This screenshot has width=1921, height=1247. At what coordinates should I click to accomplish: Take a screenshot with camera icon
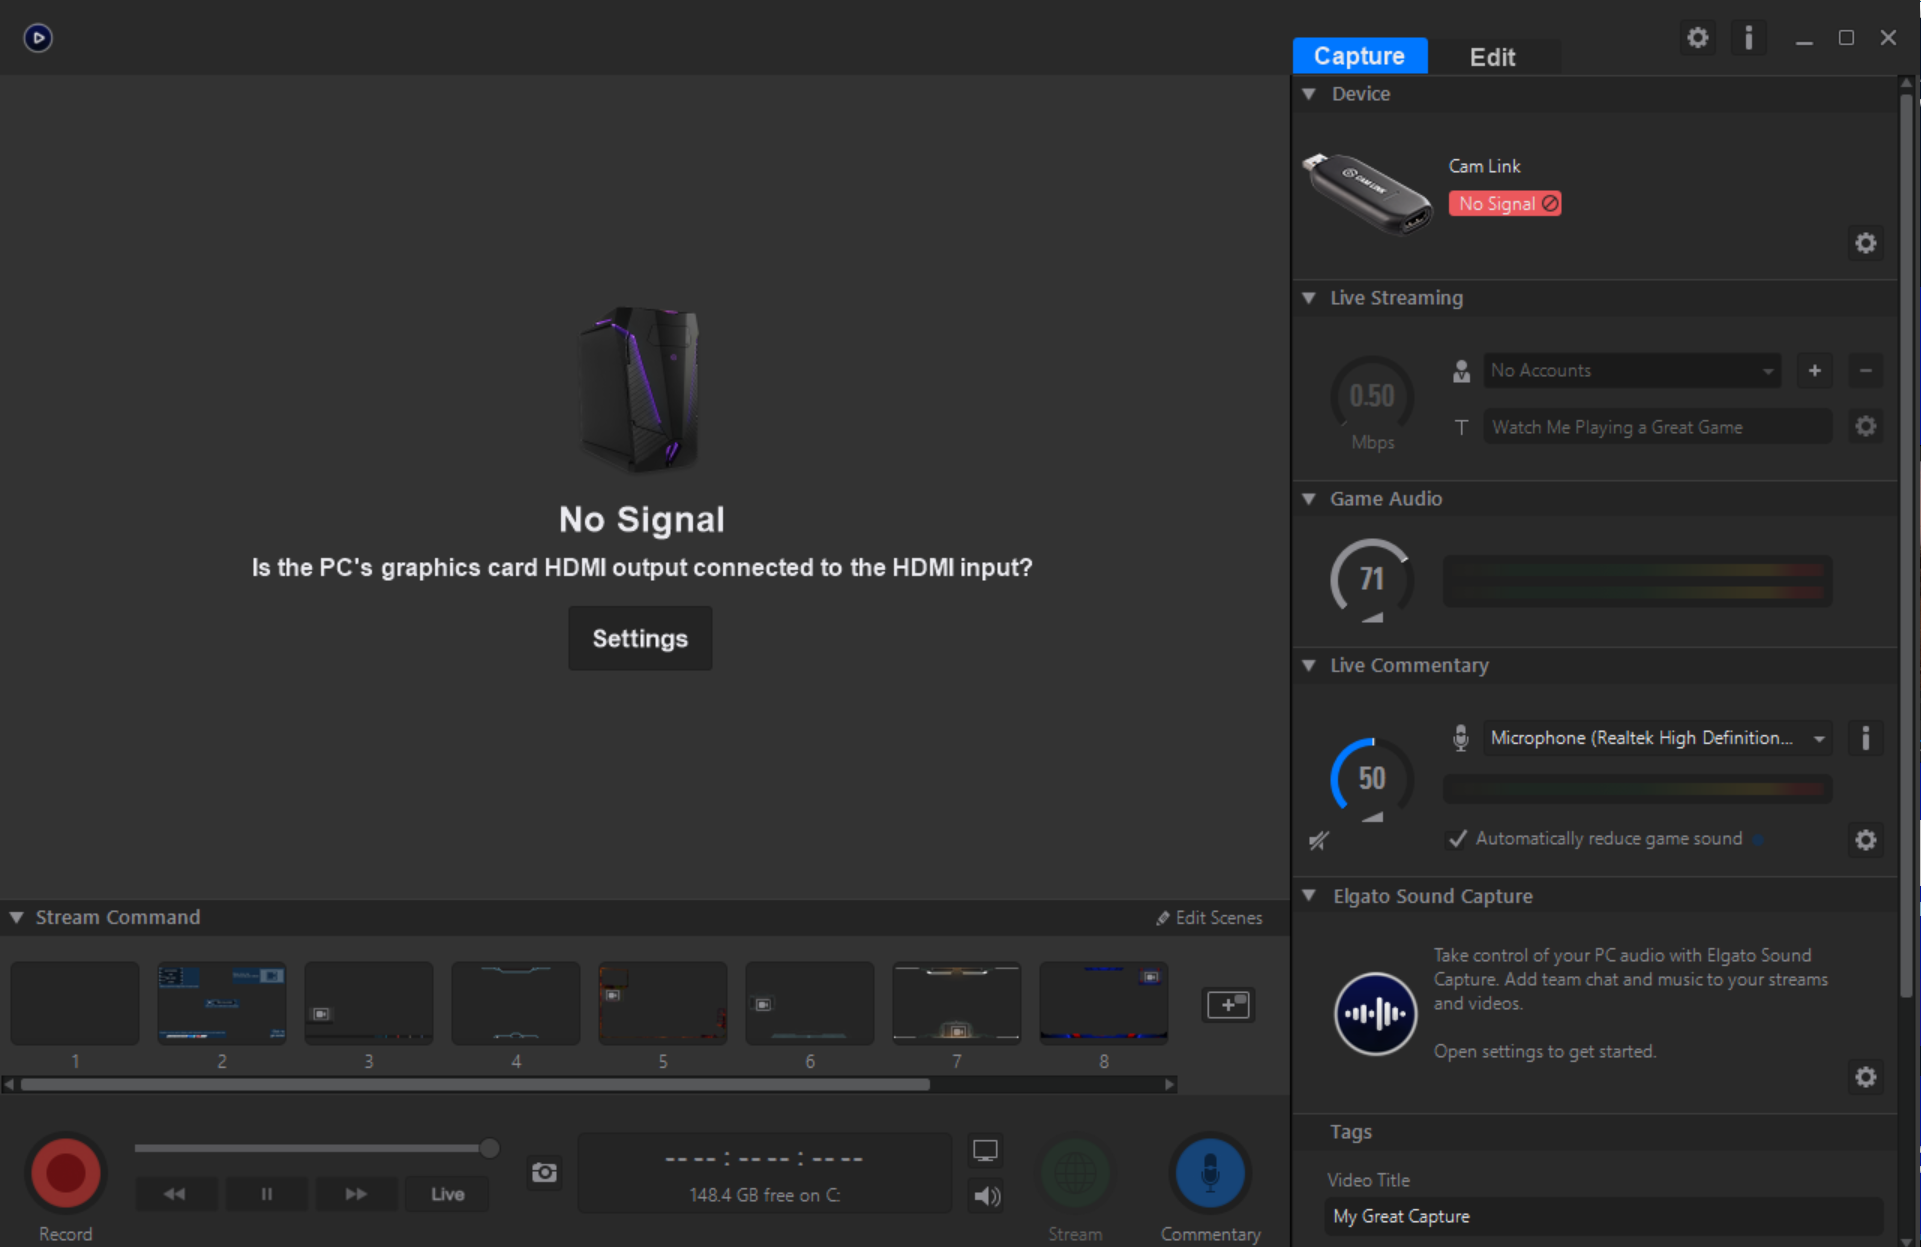pyautogui.click(x=544, y=1172)
